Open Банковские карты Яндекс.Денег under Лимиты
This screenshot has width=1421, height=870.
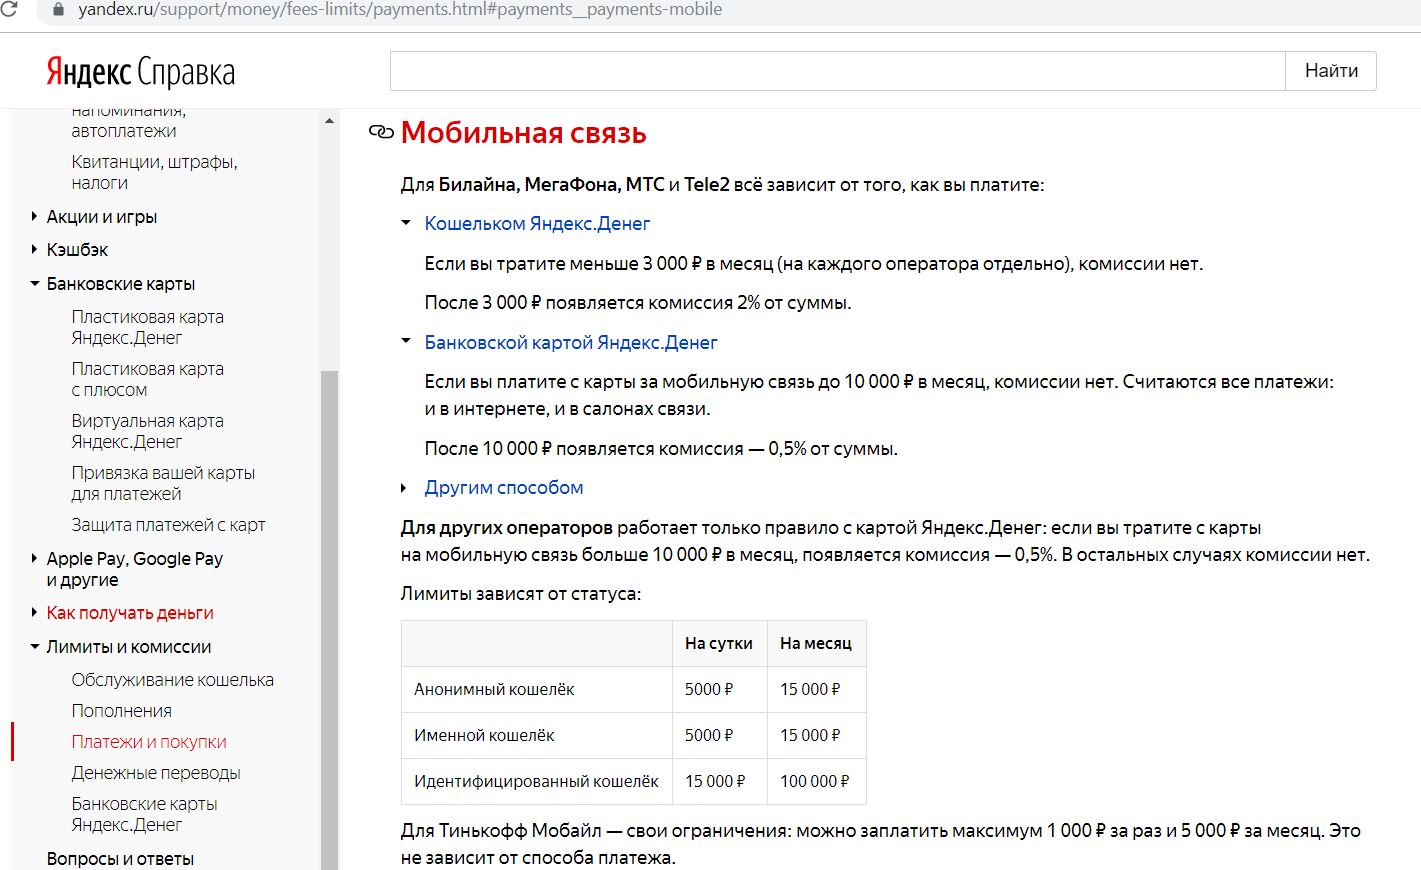pyautogui.click(x=144, y=814)
